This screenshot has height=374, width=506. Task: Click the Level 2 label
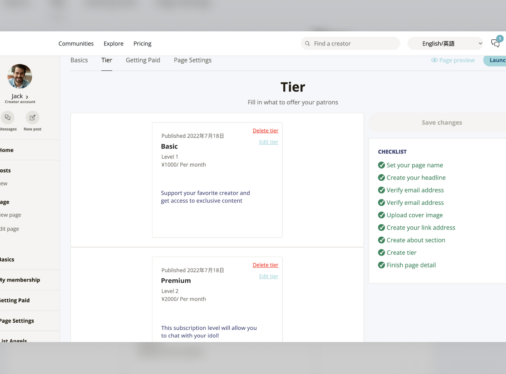pyautogui.click(x=170, y=291)
